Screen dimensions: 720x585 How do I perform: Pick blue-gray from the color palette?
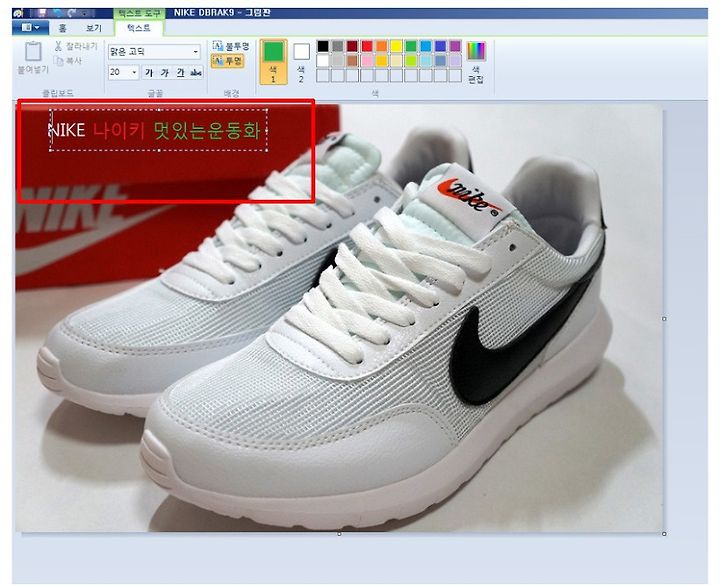[441, 61]
